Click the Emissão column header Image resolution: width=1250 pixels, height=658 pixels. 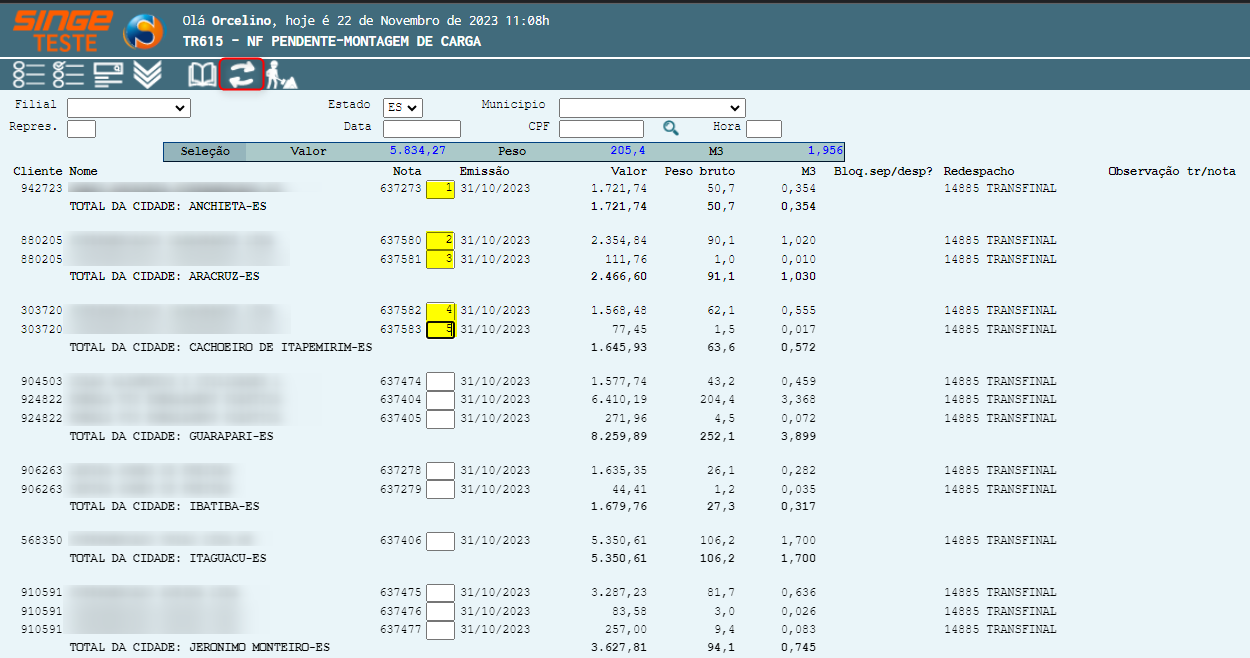click(x=485, y=172)
